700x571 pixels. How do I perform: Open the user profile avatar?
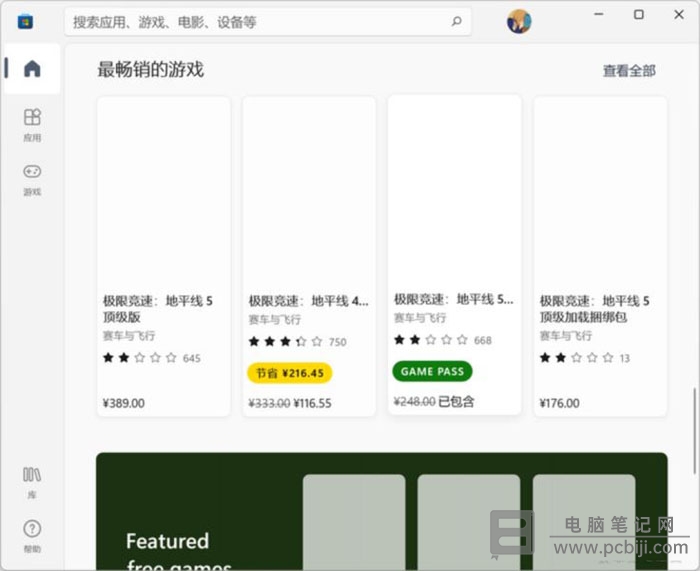[519, 21]
